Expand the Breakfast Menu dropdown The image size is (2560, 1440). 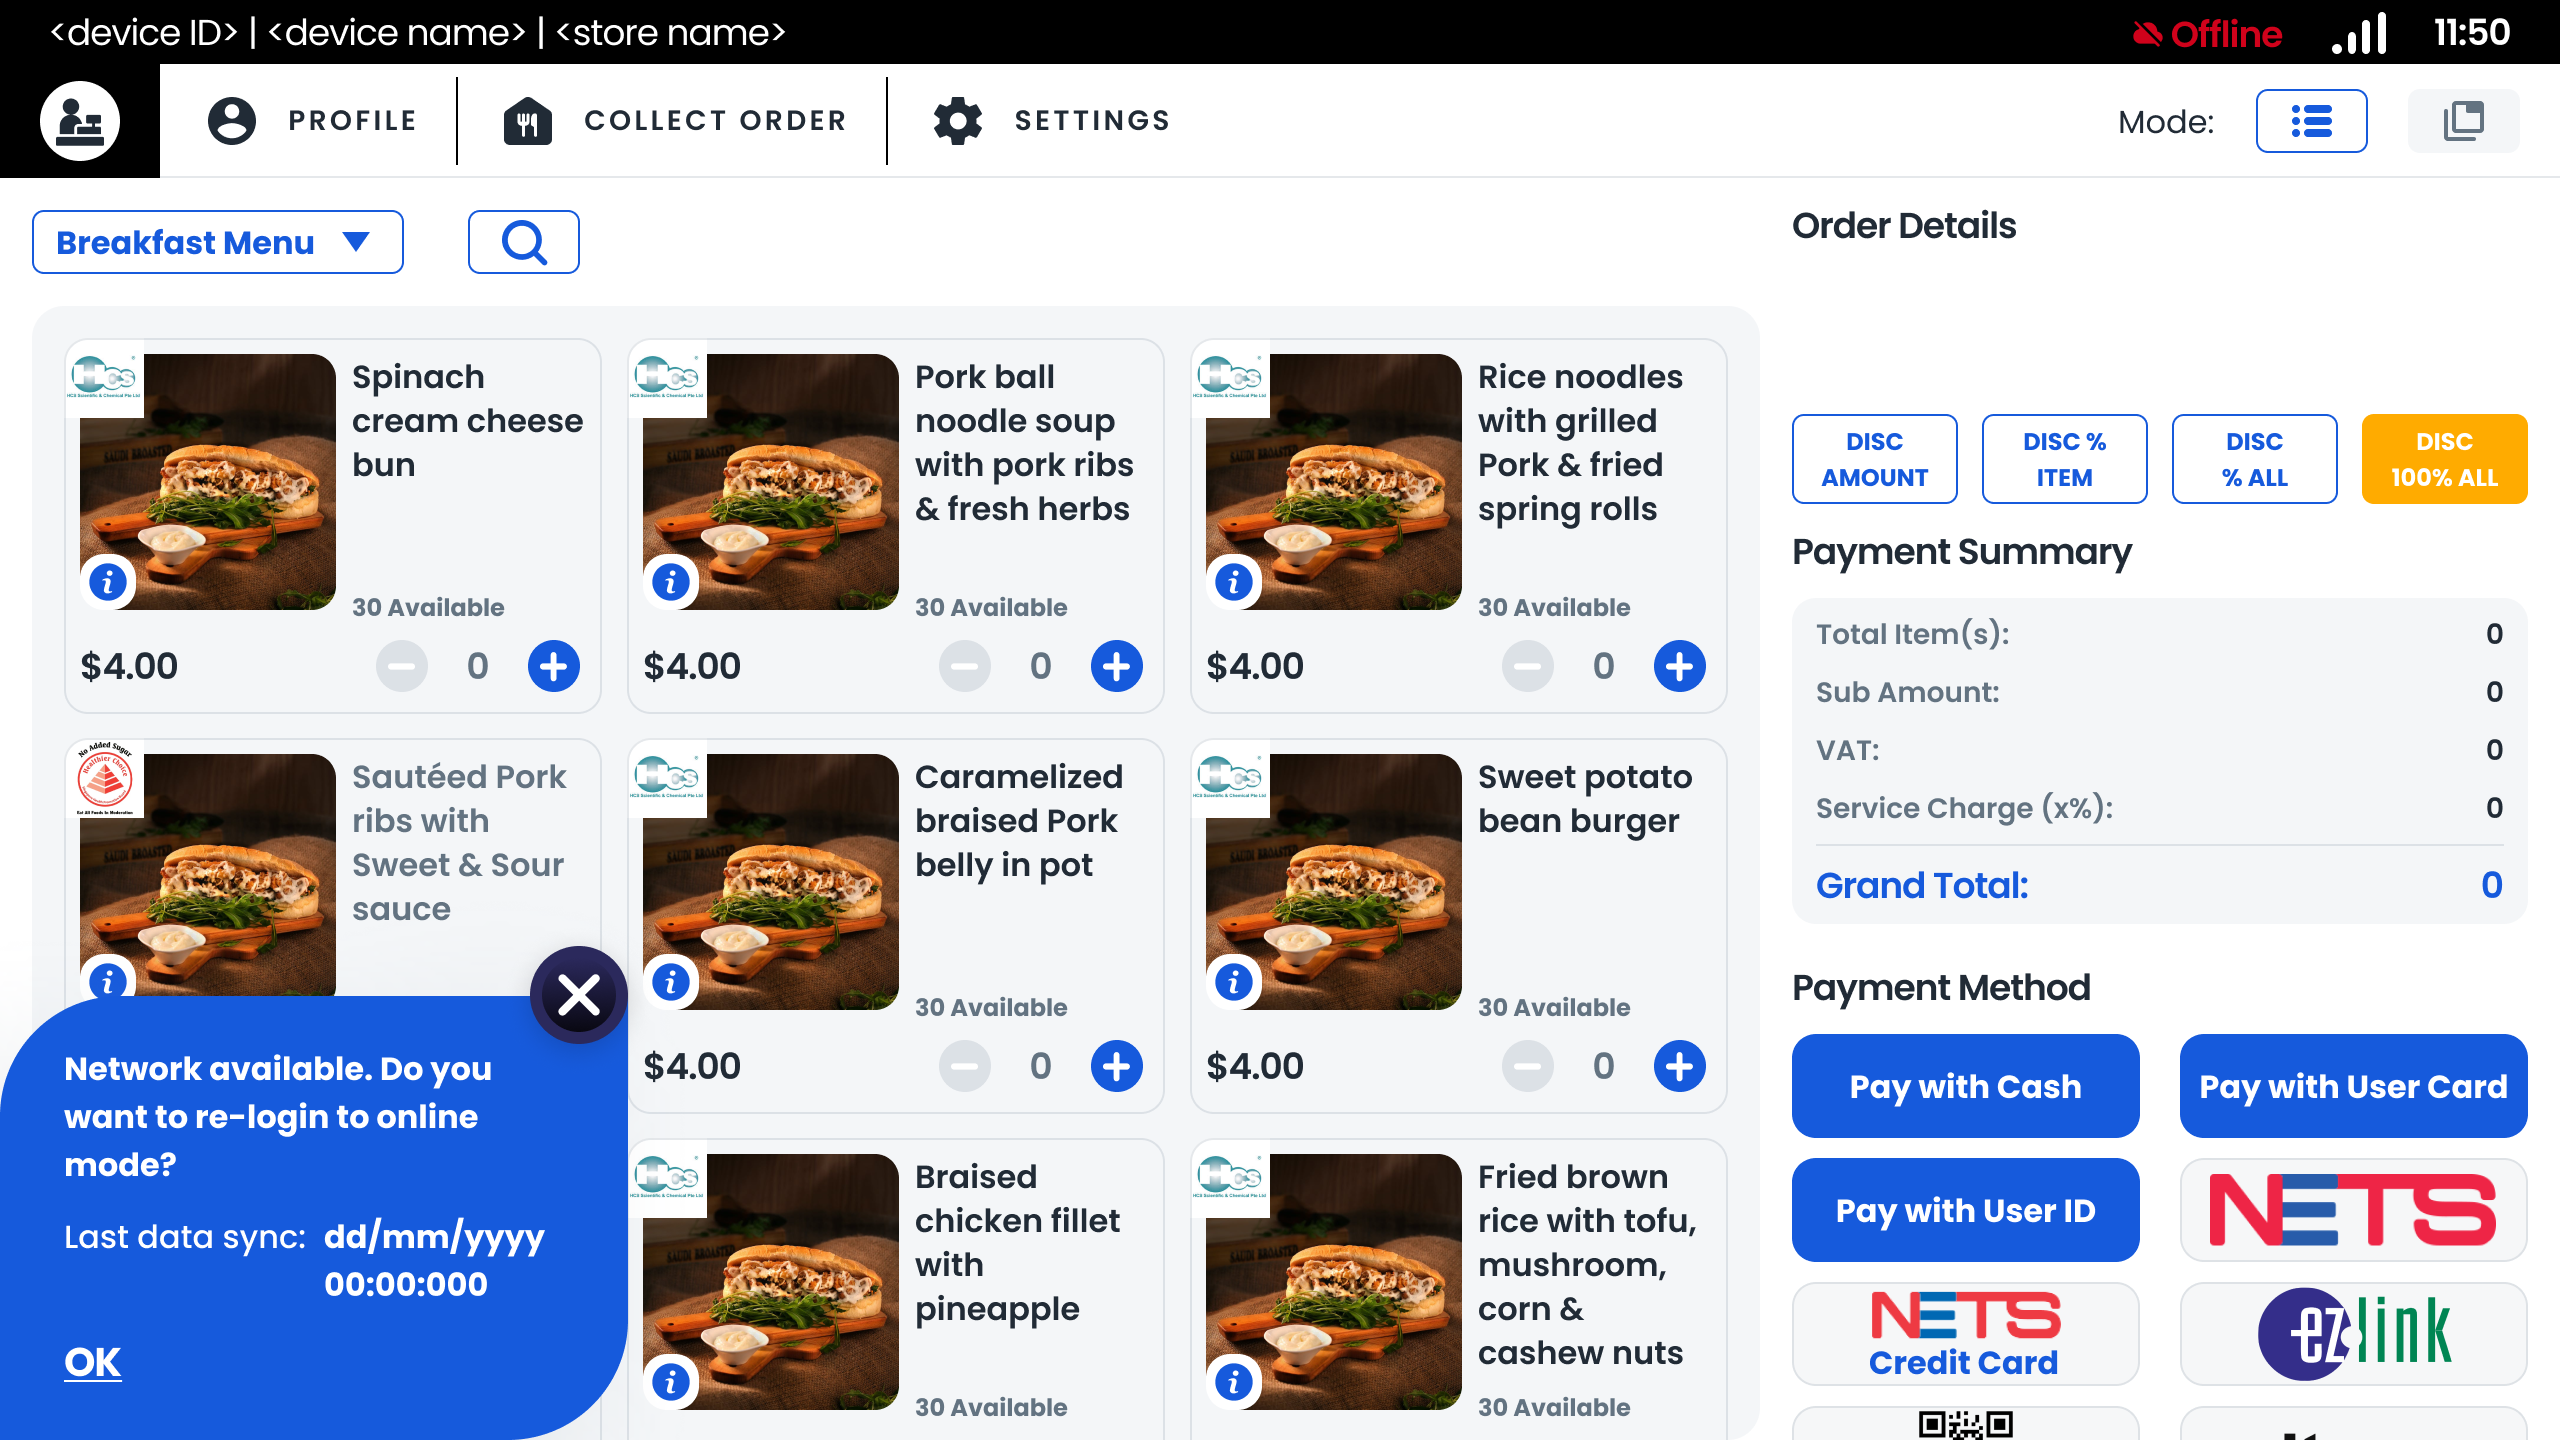[x=218, y=242]
